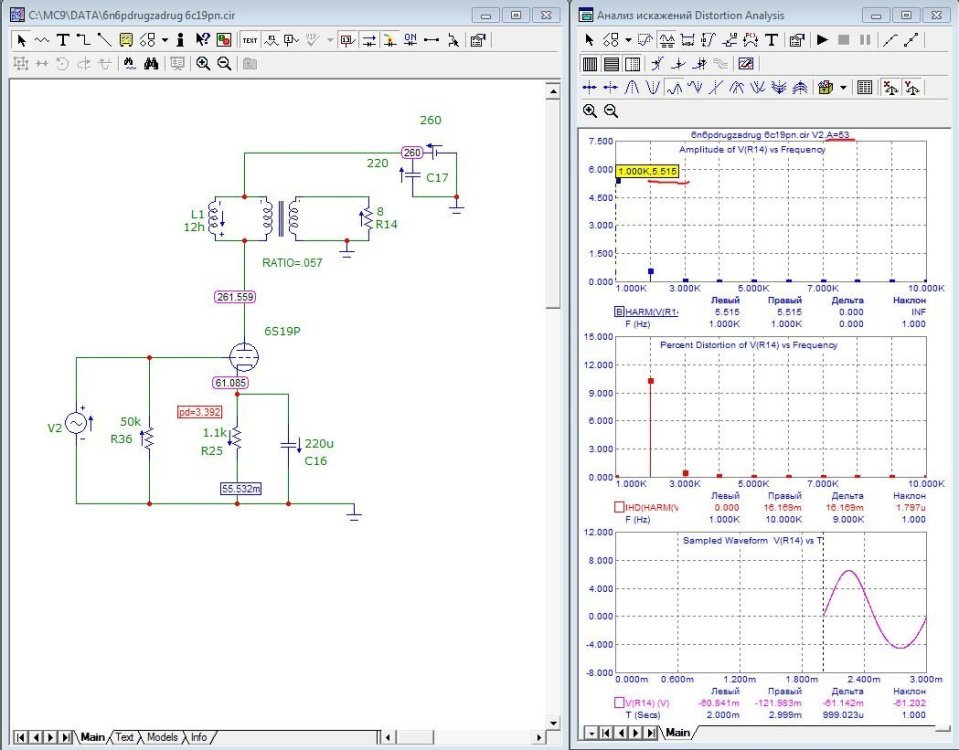This screenshot has height=750, width=959.
Task: Open dropdown arrow beside the analysis shapes tool
Action: (x=627, y=40)
